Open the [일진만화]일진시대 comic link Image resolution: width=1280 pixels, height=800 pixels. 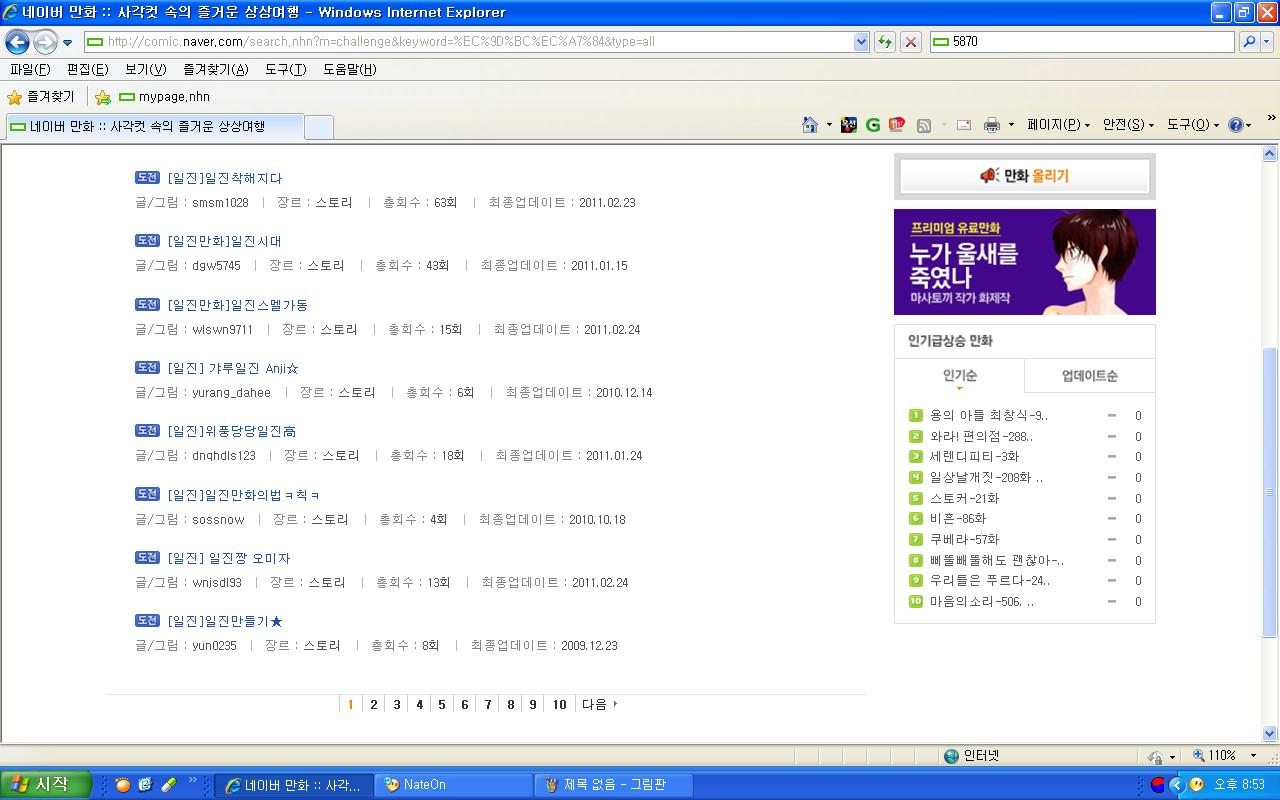point(224,241)
